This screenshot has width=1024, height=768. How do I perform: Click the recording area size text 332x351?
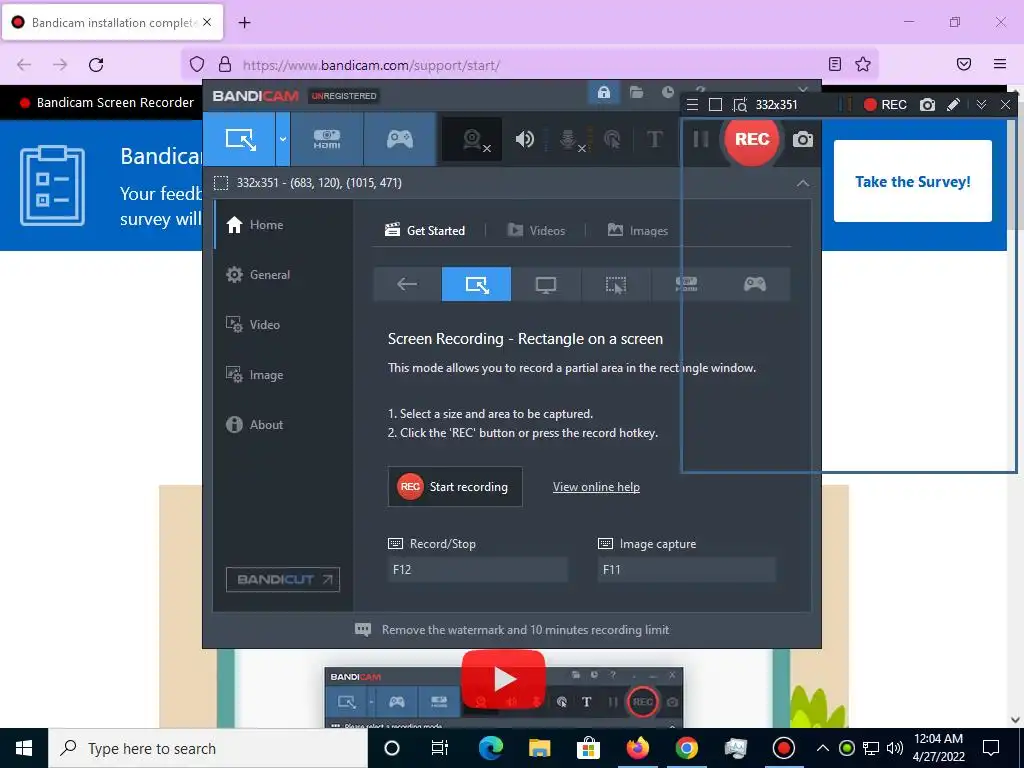click(x=319, y=183)
